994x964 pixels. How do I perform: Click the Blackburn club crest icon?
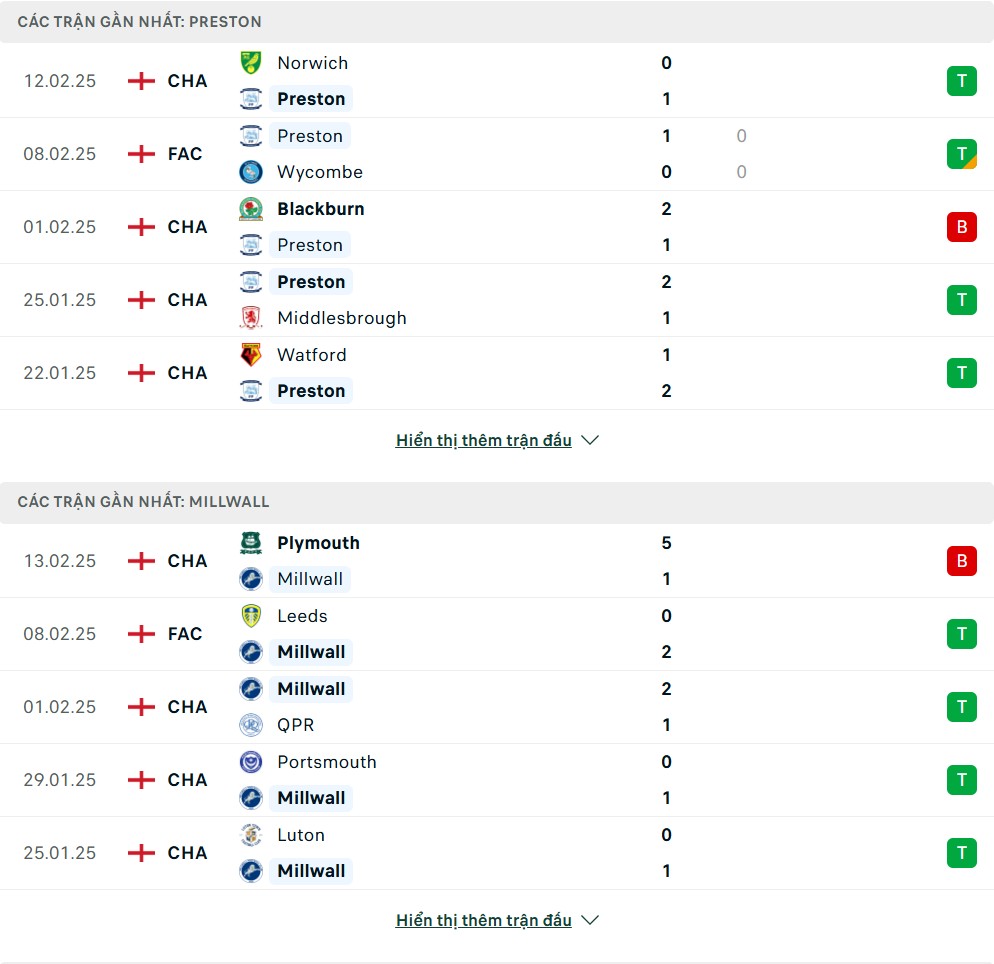pos(251,209)
